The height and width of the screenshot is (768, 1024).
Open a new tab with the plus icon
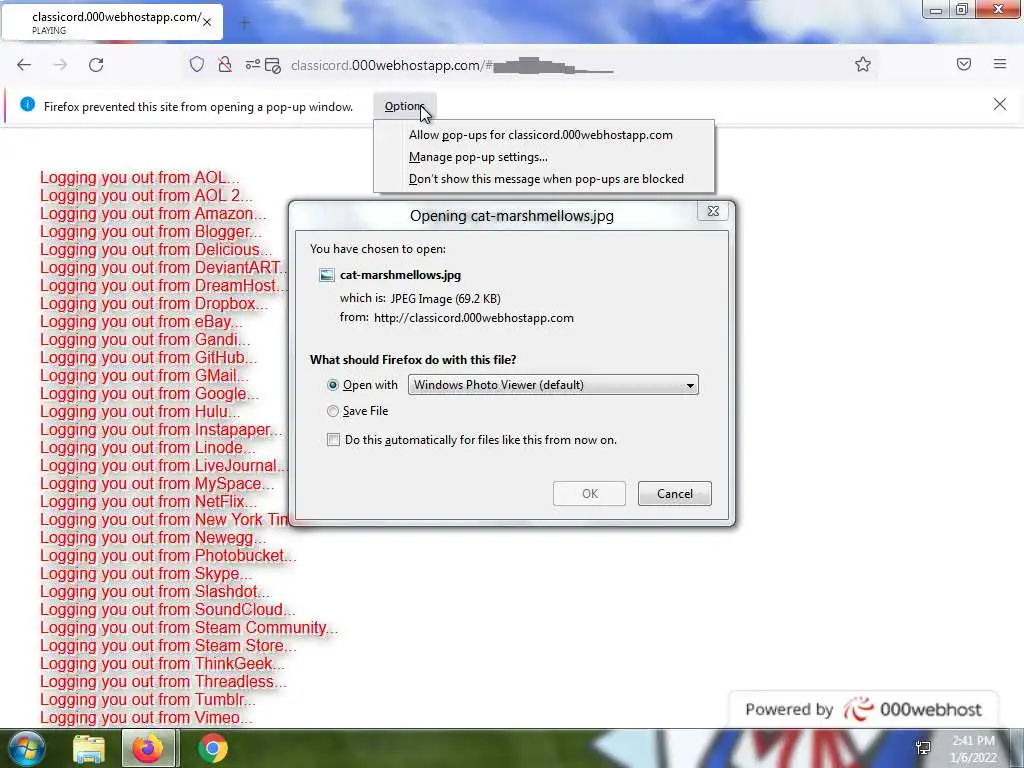click(x=245, y=24)
